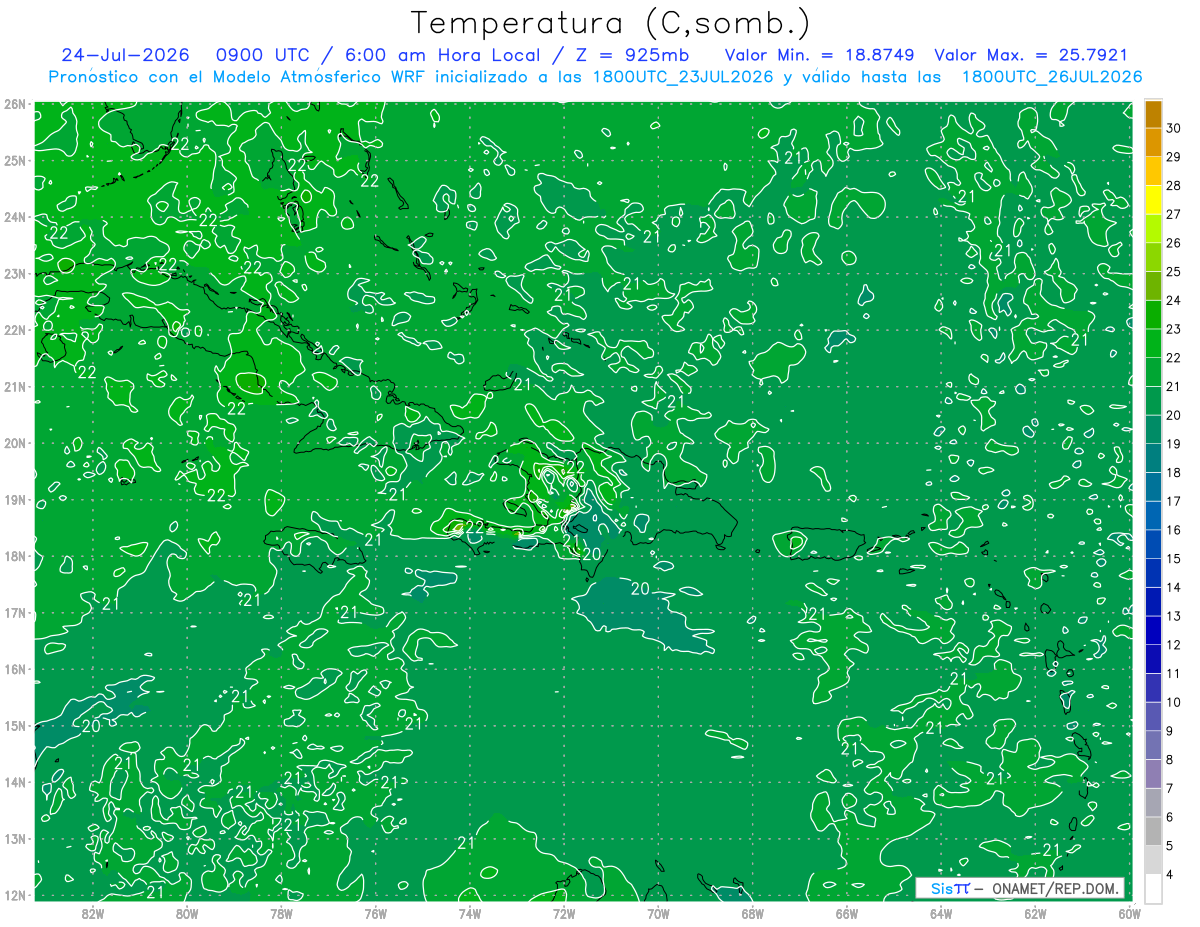Click the ONAMET/REP.DOM. logo box
The image size is (1200, 927).
point(1020,888)
